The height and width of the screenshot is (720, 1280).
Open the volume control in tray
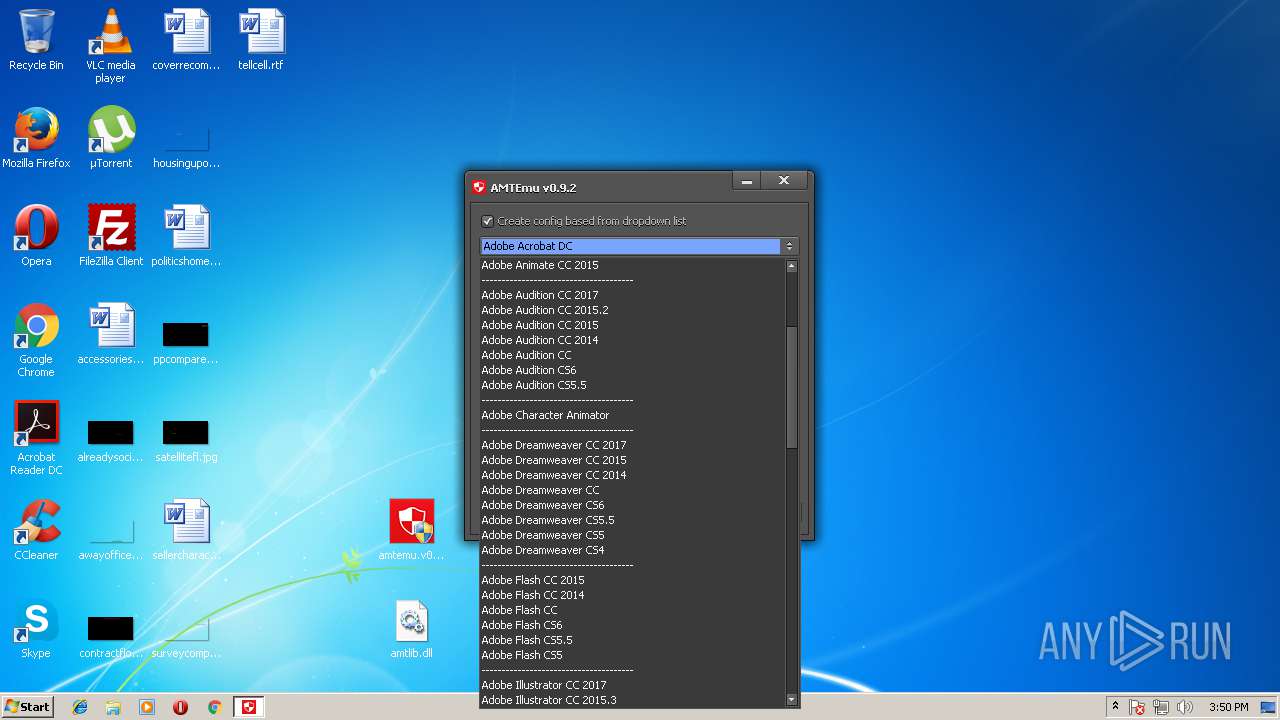click(x=1185, y=707)
